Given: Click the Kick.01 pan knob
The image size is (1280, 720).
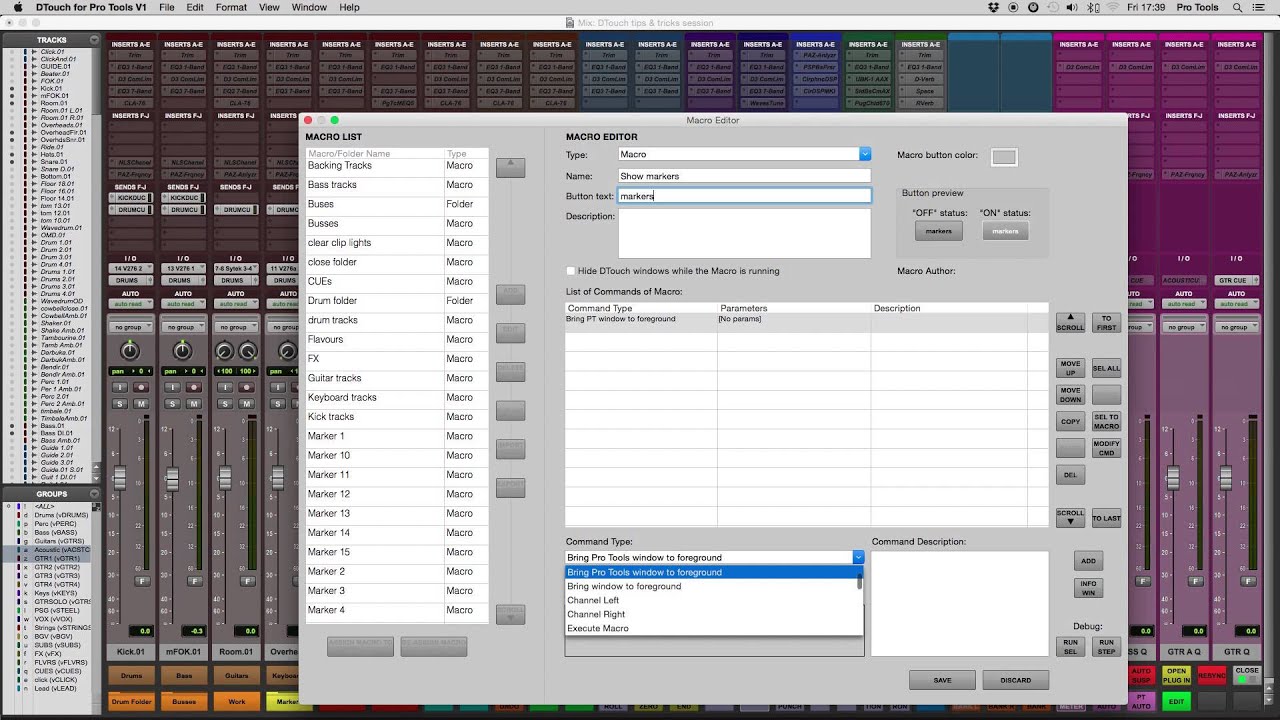Looking at the screenshot, I should 130,351.
